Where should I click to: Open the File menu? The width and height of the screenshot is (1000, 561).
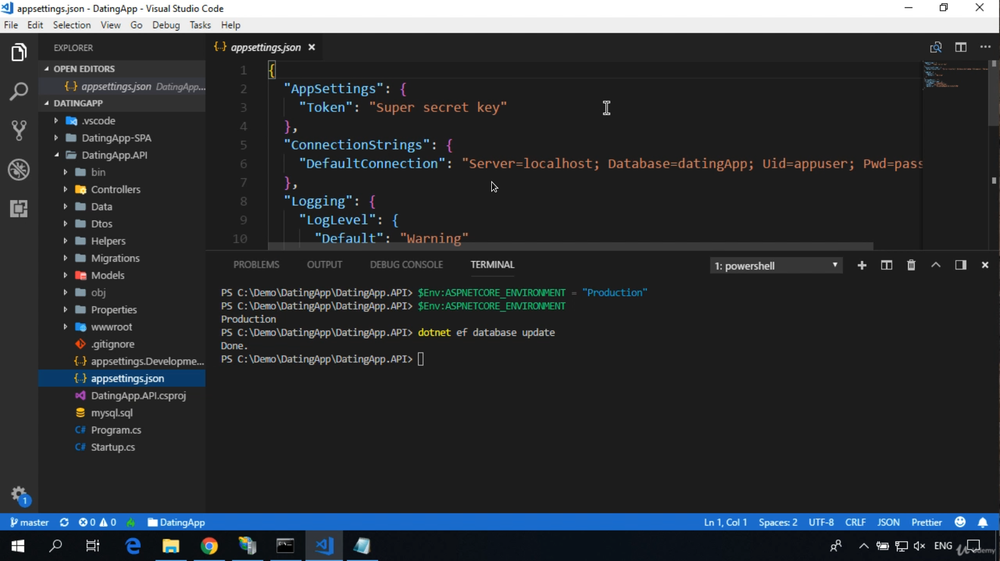click(x=11, y=25)
